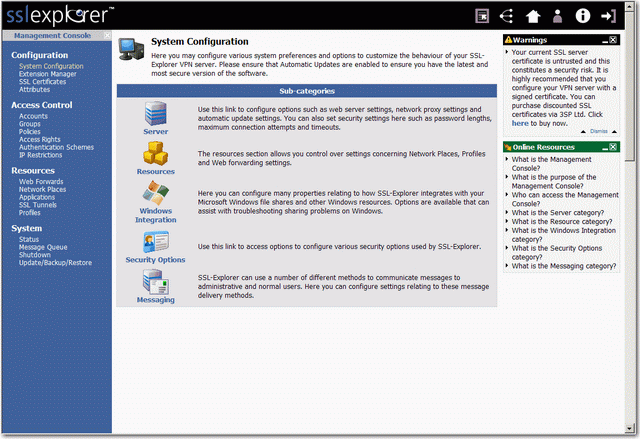Open 'What is the Messaging category?' link
The image size is (640, 439).
point(564,266)
